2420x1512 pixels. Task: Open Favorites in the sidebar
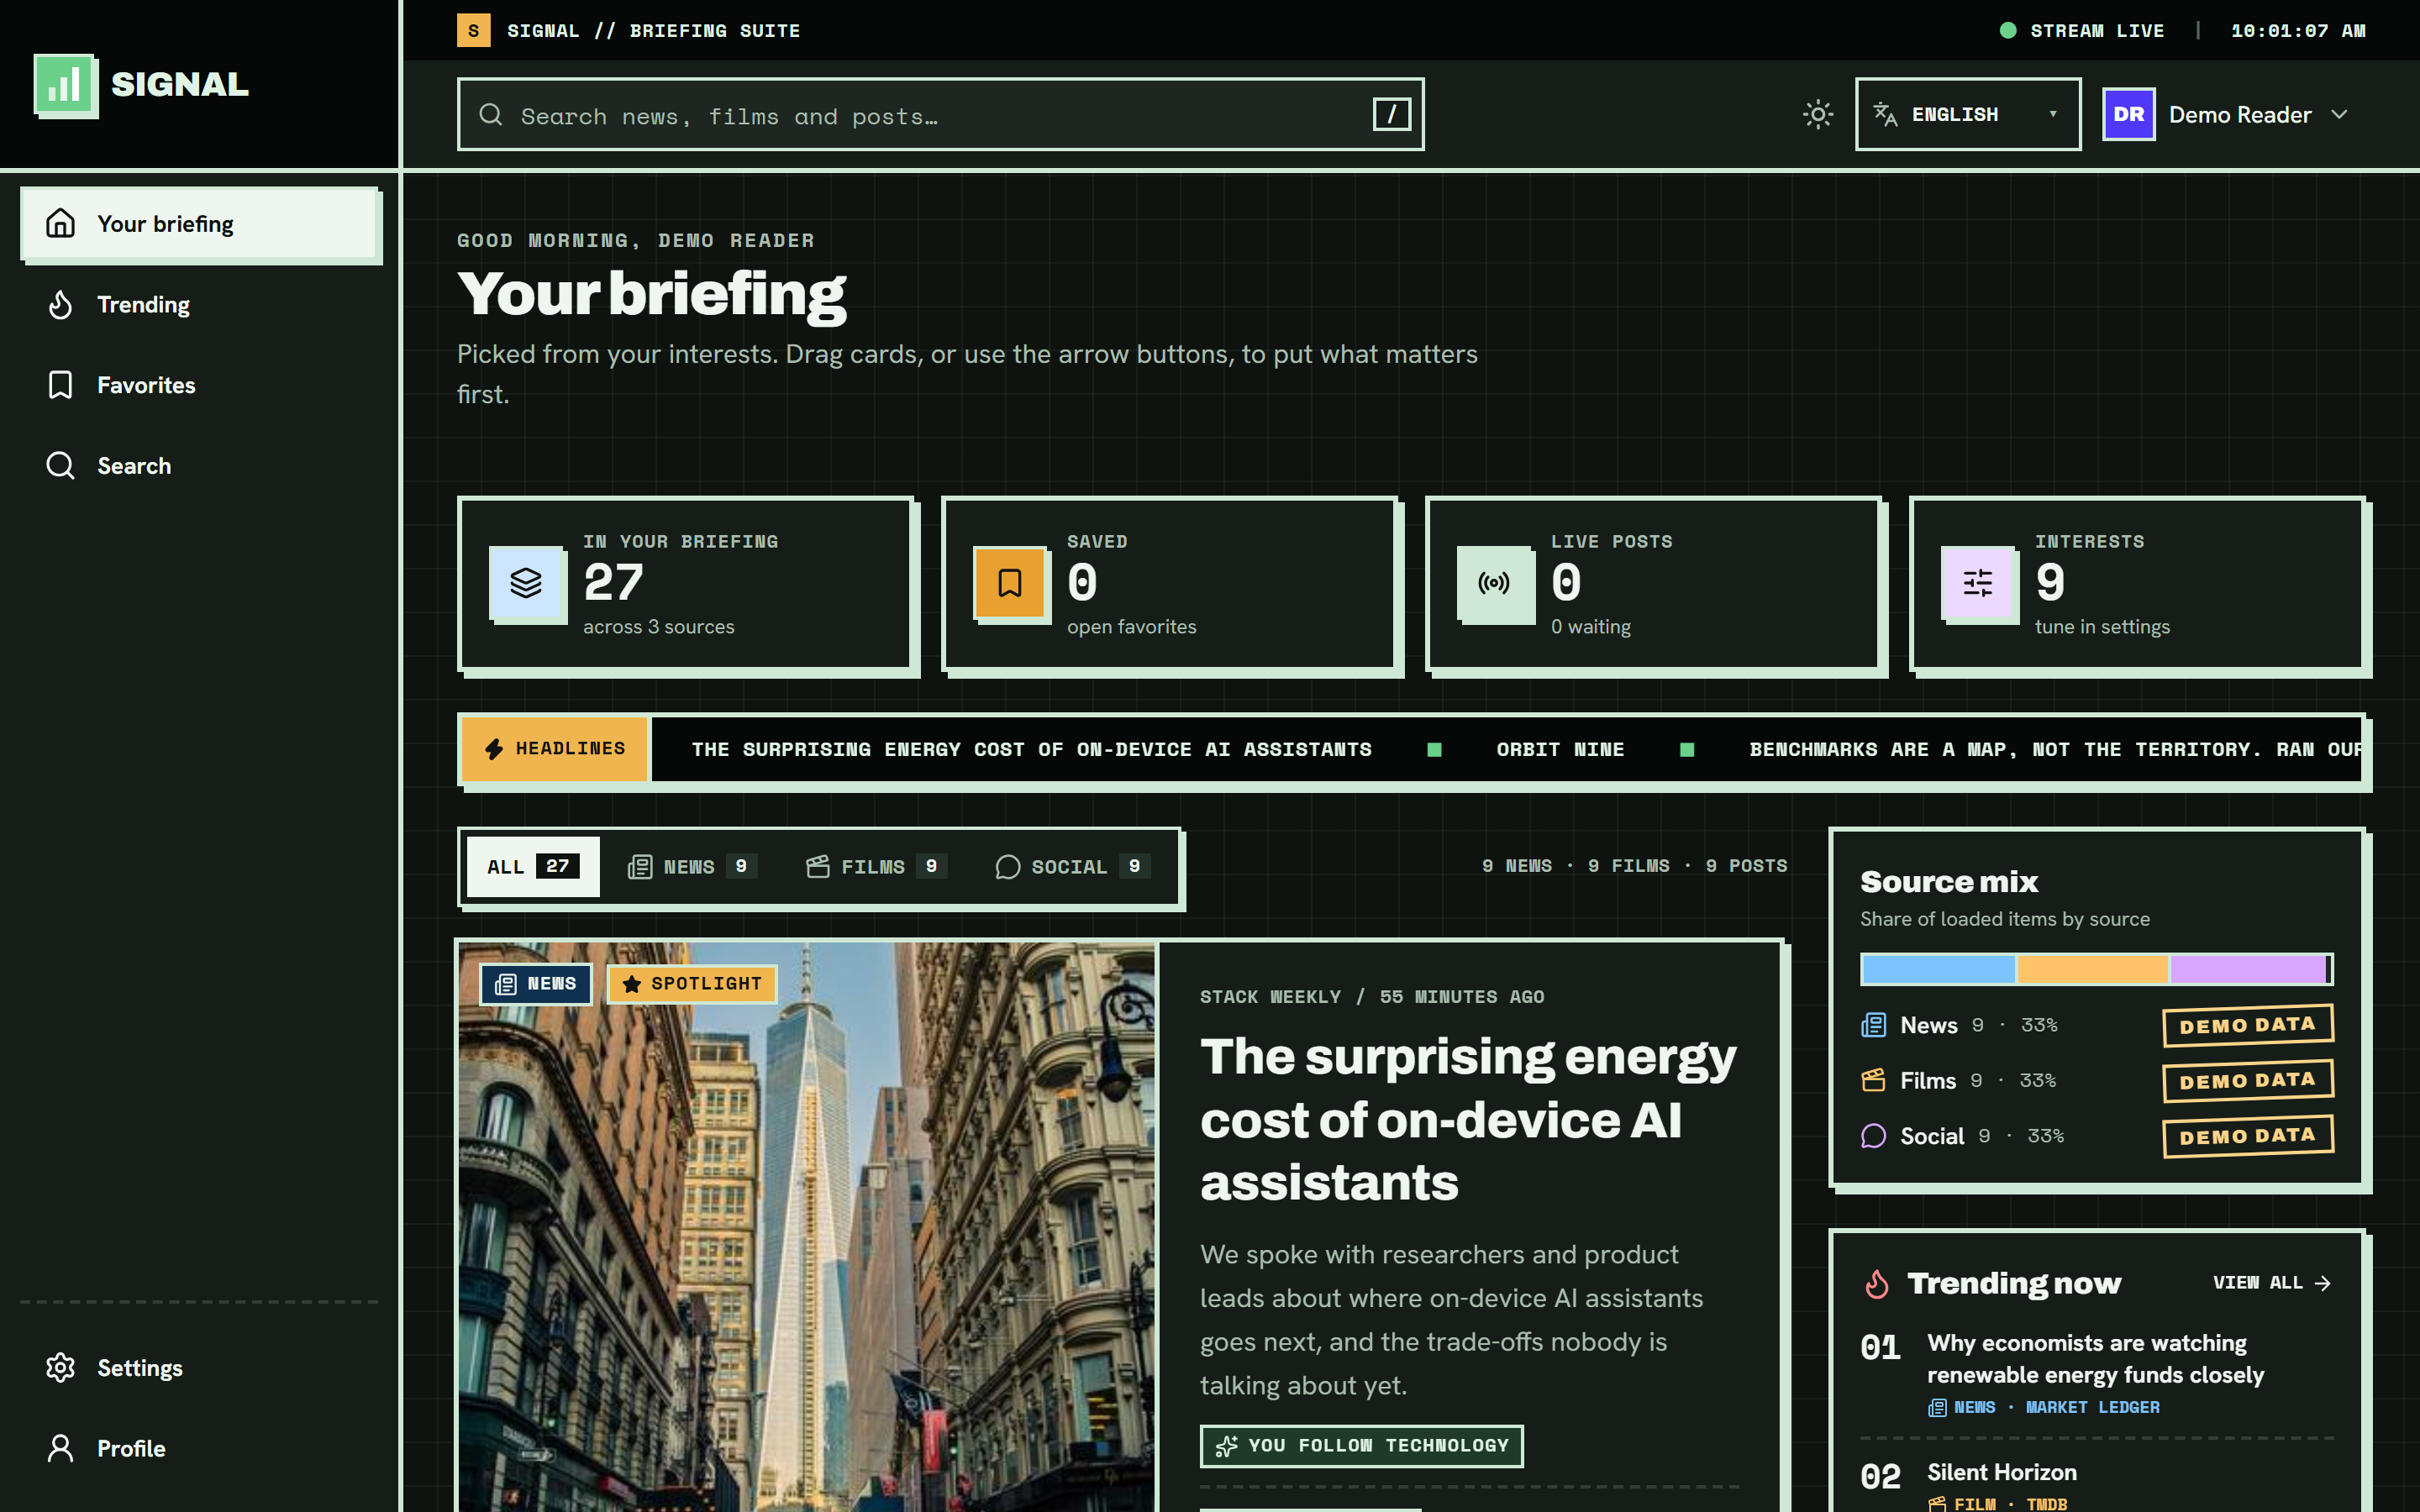point(200,385)
